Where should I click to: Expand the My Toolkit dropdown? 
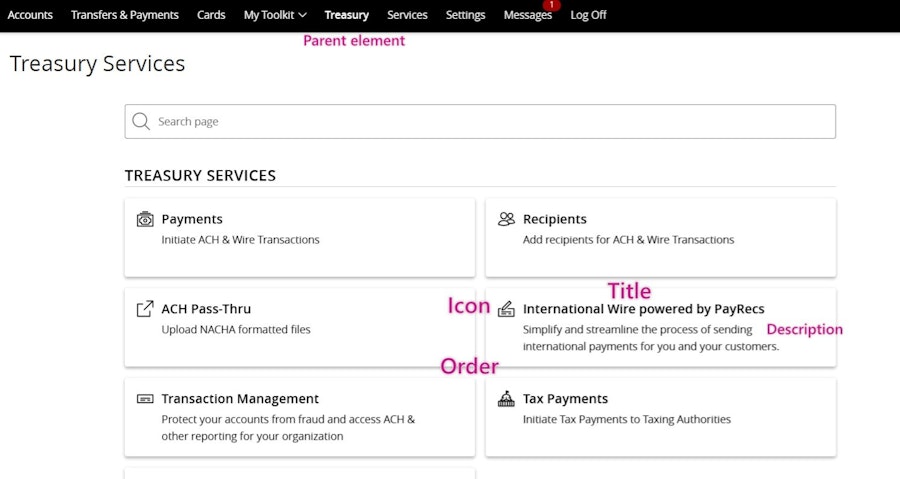pyautogui.click(x=275, y=15)
